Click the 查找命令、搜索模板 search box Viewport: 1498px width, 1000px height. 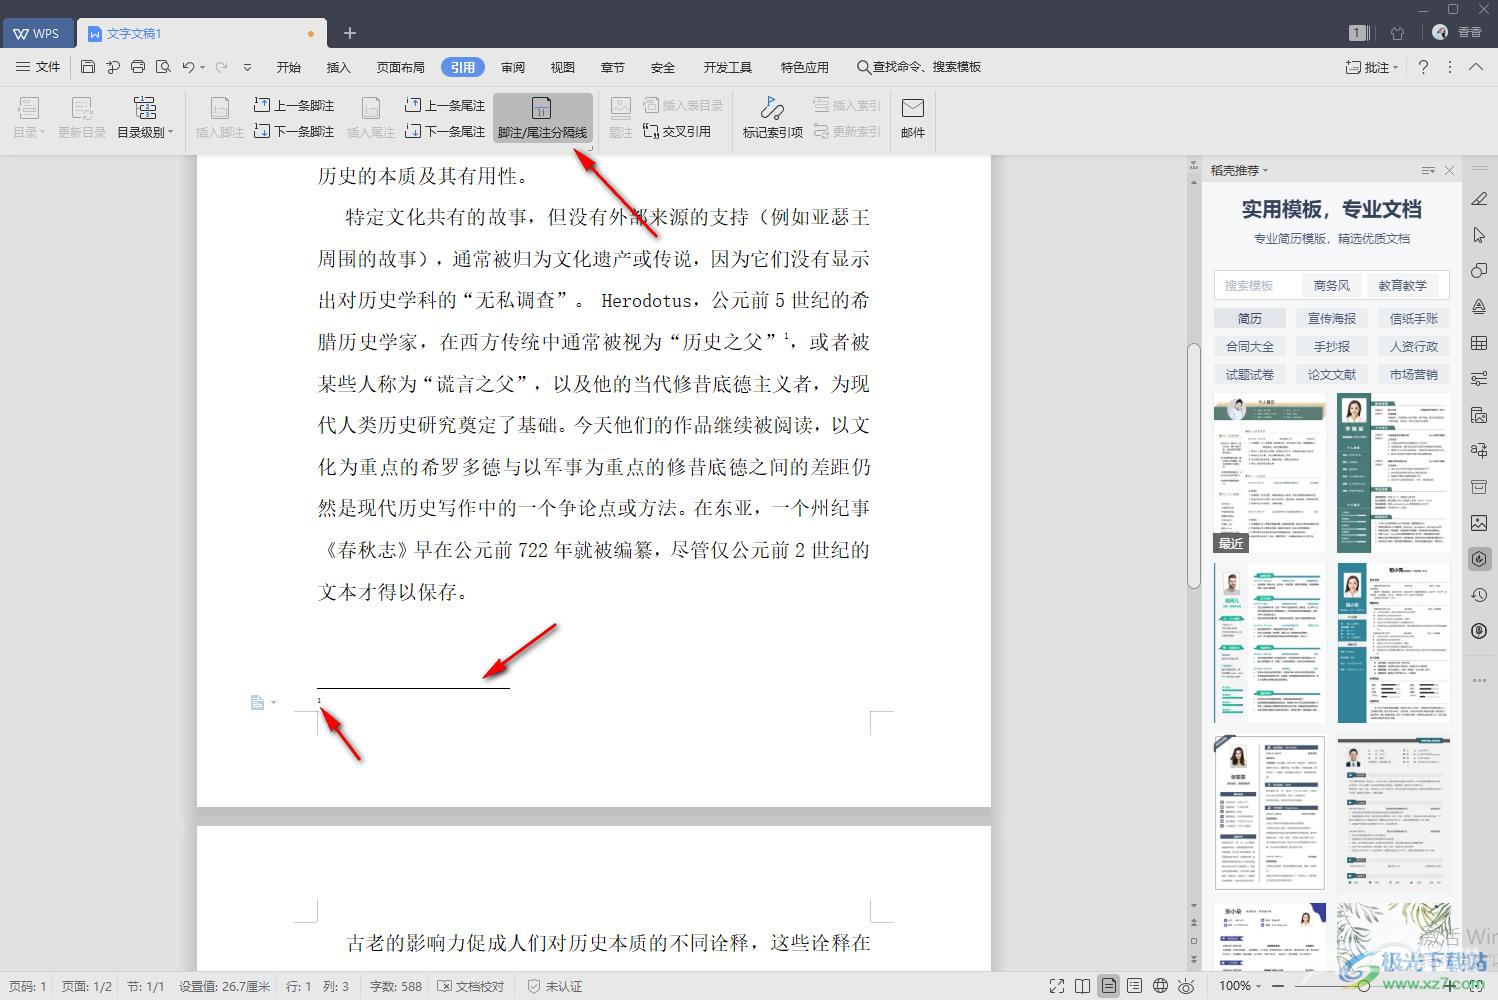click(919, 67)
